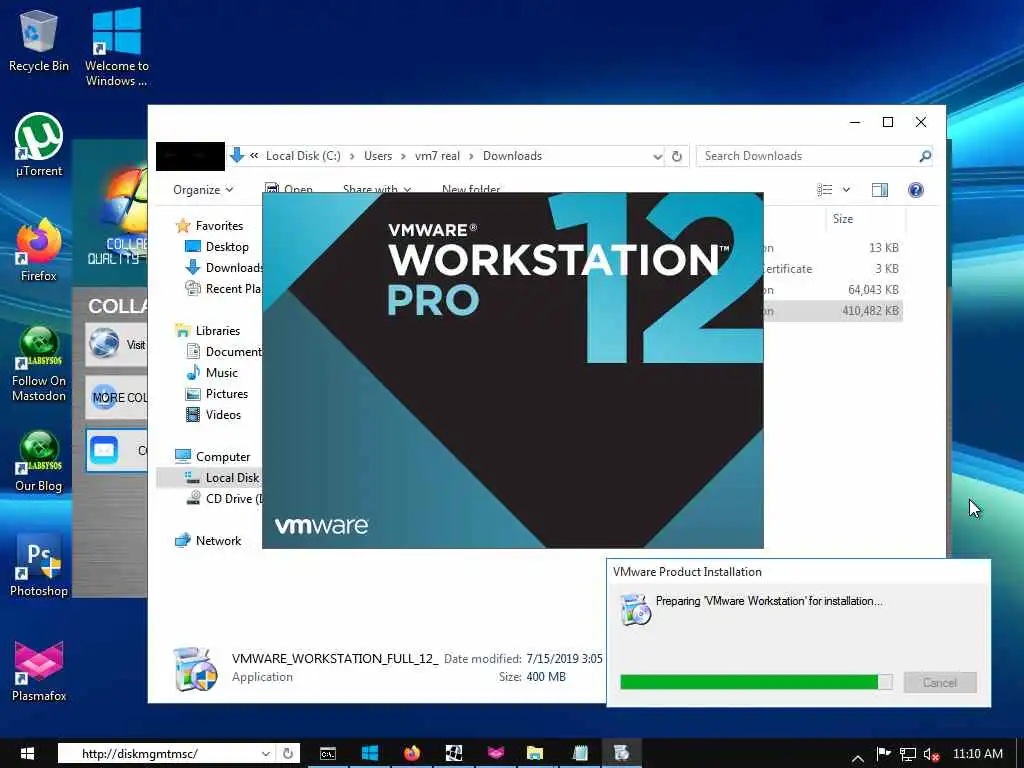Click the VMware installation progress bar

[x=756, y=682]
